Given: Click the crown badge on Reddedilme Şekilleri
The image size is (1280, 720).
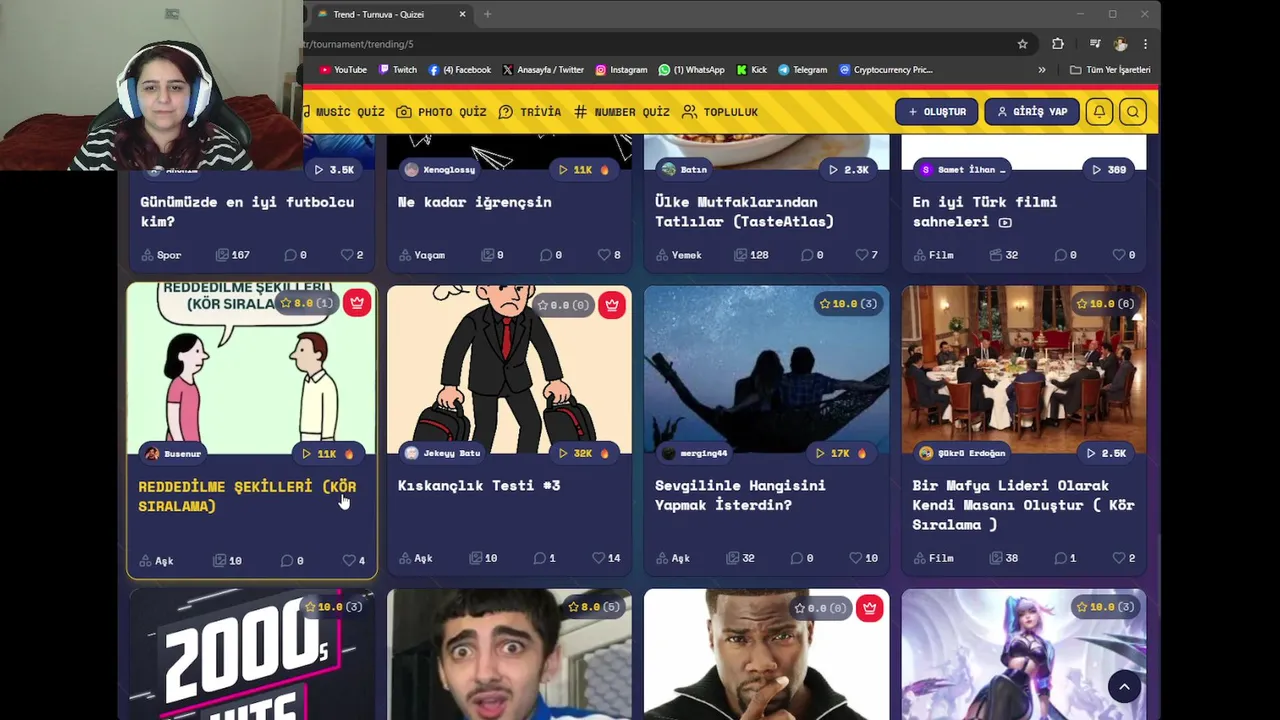Looking at the screenshot, I should click(x=357, y=303).
